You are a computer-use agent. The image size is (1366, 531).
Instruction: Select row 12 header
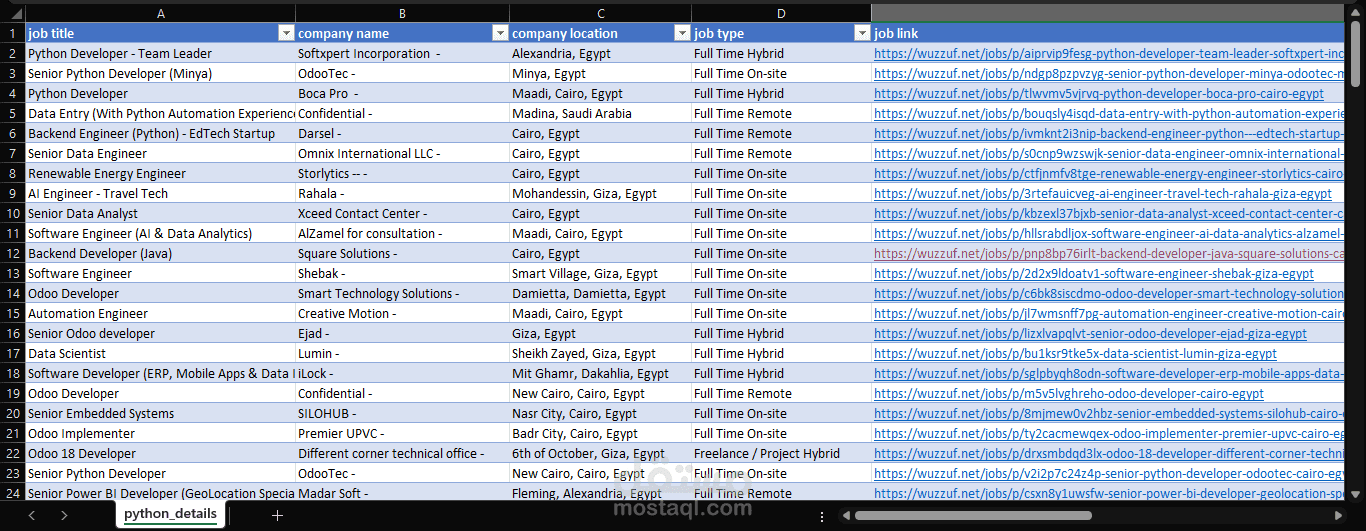tap(12, 253)
